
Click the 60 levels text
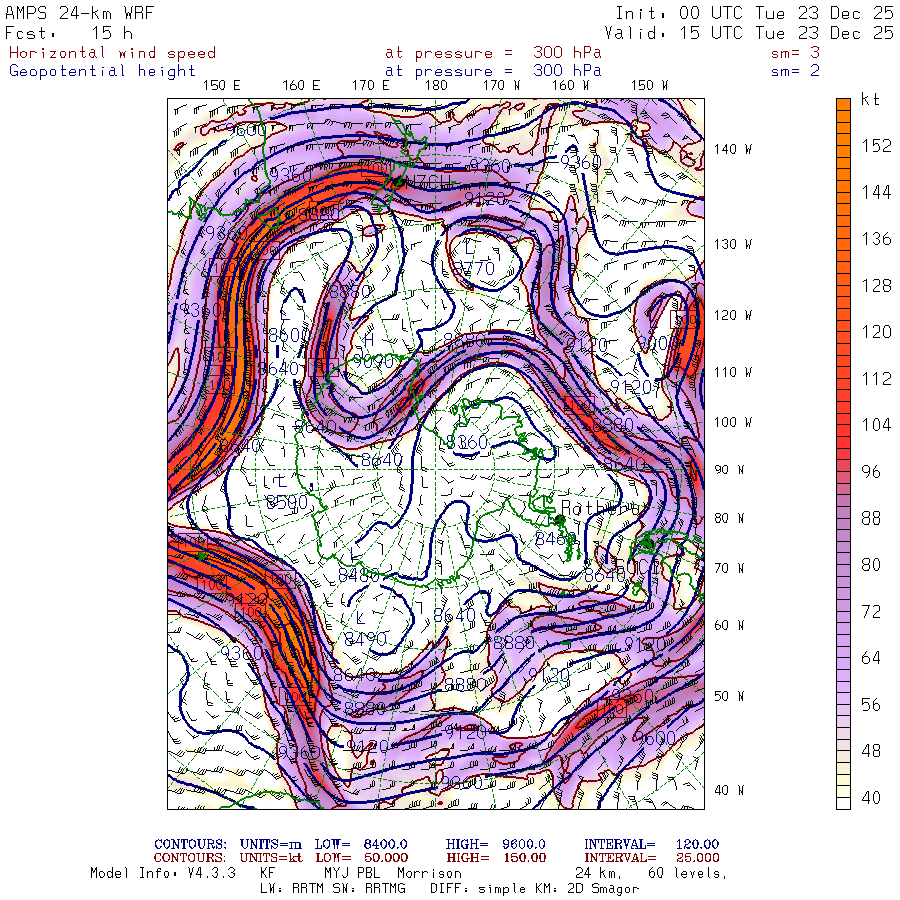click(x=688, y=874)
